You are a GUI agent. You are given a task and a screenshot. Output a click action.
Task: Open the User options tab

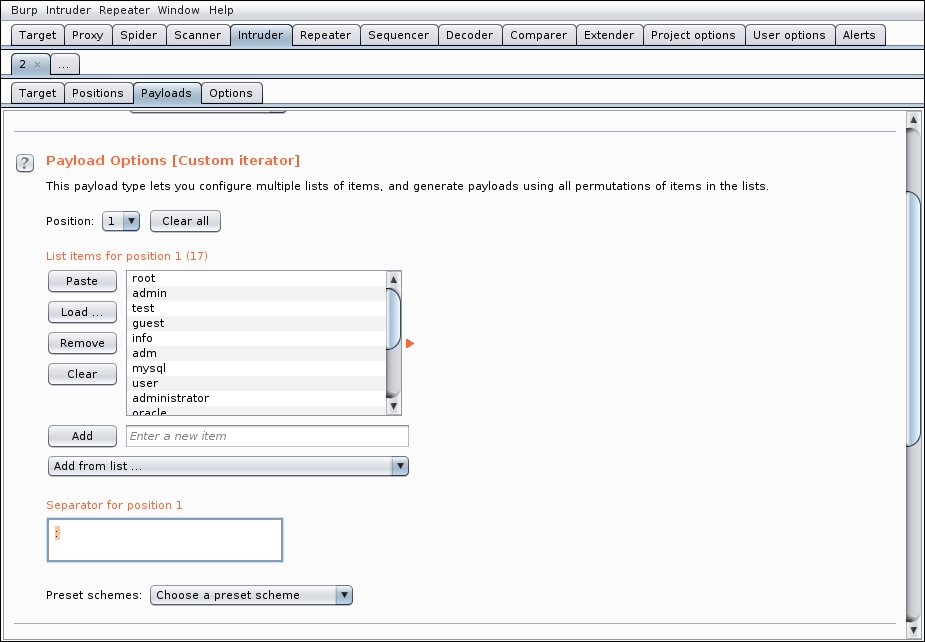790,35
